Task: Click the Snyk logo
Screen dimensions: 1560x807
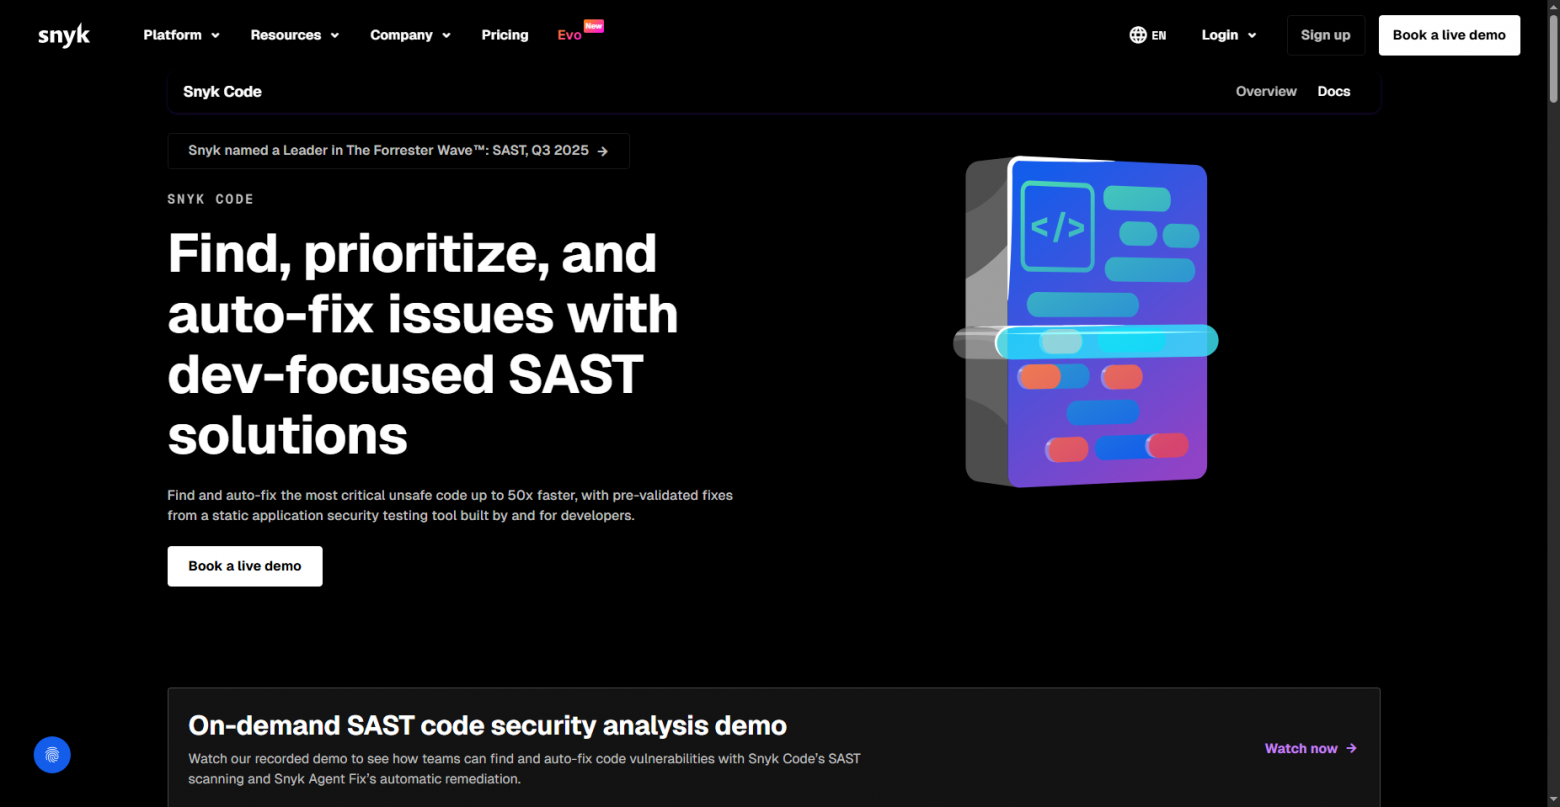Action: click(63, 34)
